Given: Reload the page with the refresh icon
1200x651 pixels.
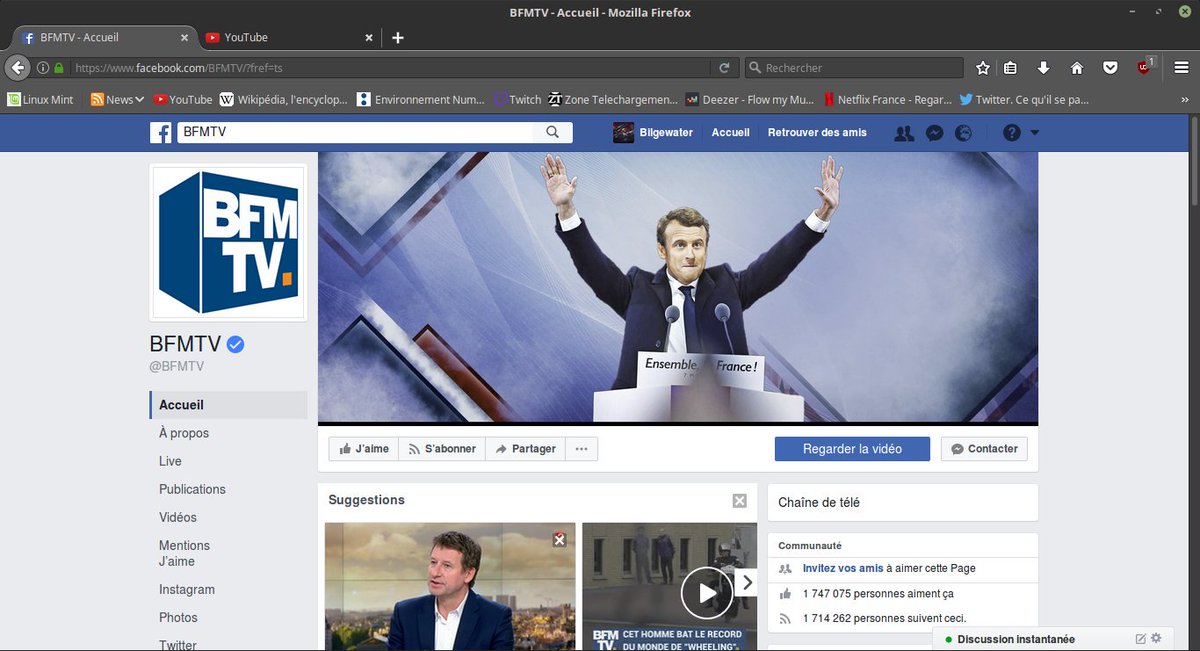Looking at the screenshot, I should pyautogui.click(x=724, y=68).
